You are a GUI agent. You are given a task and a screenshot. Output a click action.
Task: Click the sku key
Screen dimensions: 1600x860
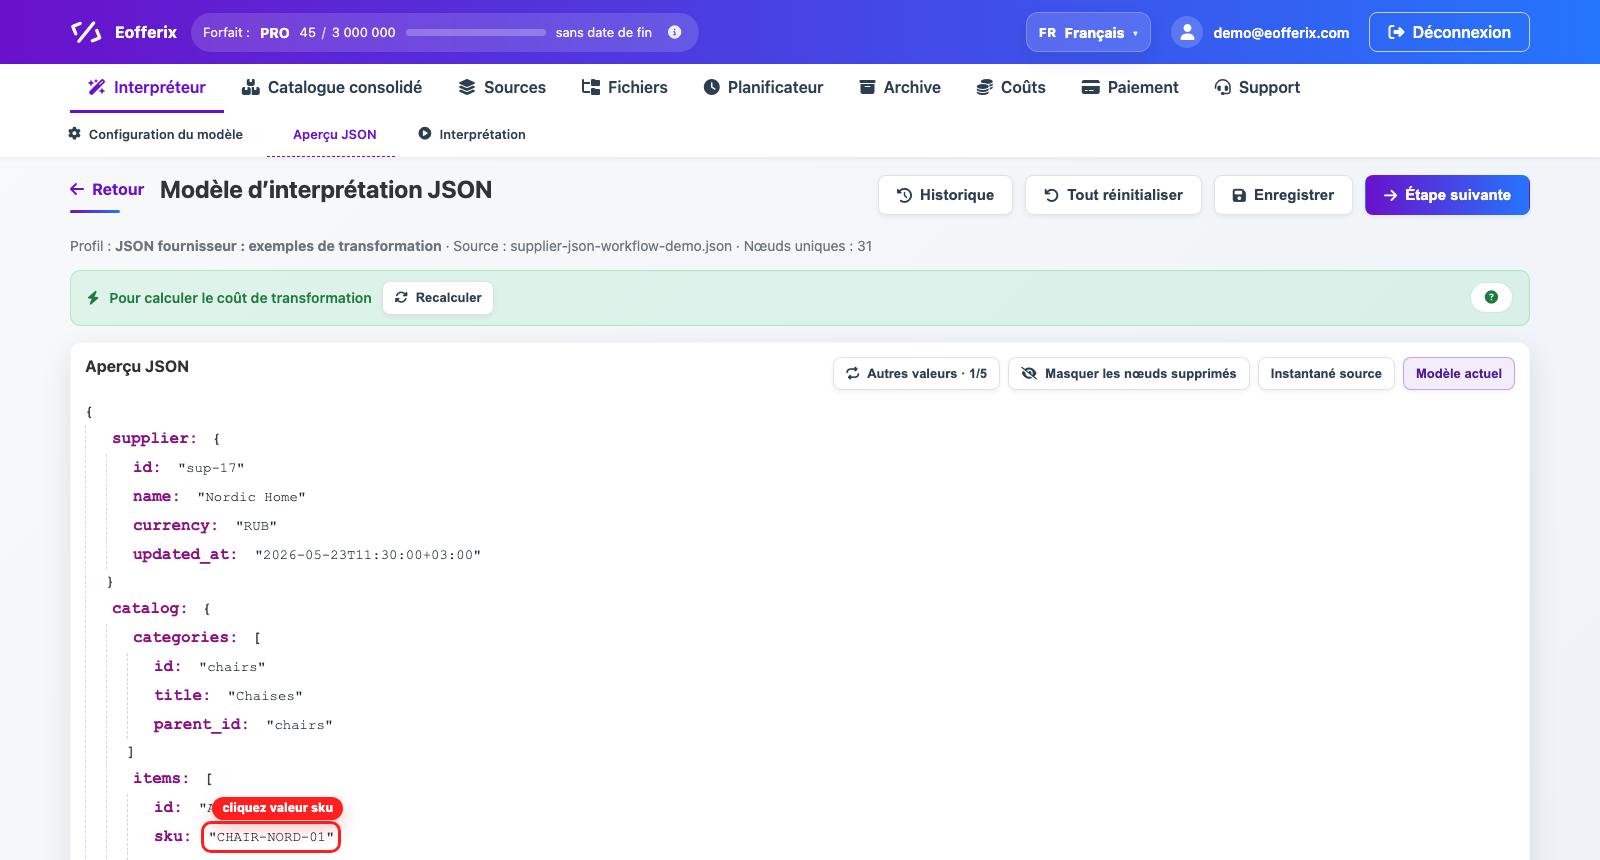pyautogui.click(x=172, y=836)
